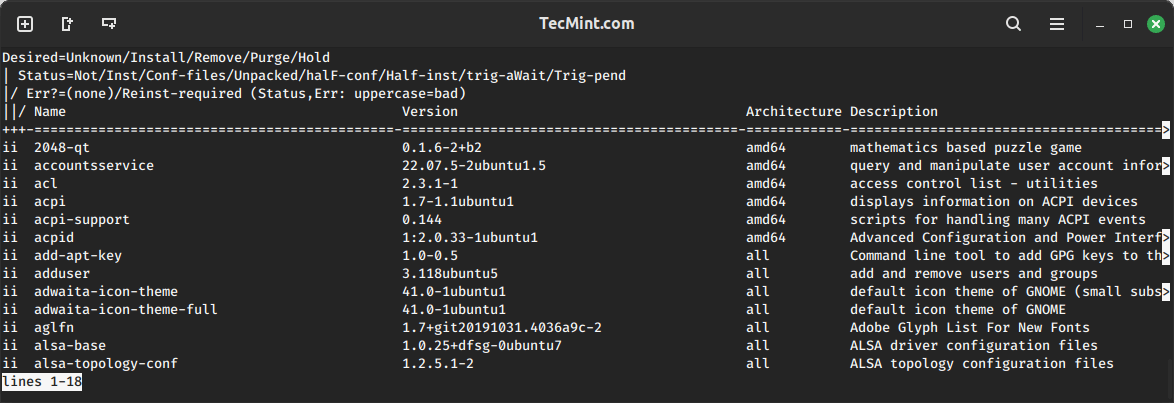Minimize the TecMint.com terminal window
Image resolution: width=1174 pixels, height=403 pixels.
coord(1100,23)
